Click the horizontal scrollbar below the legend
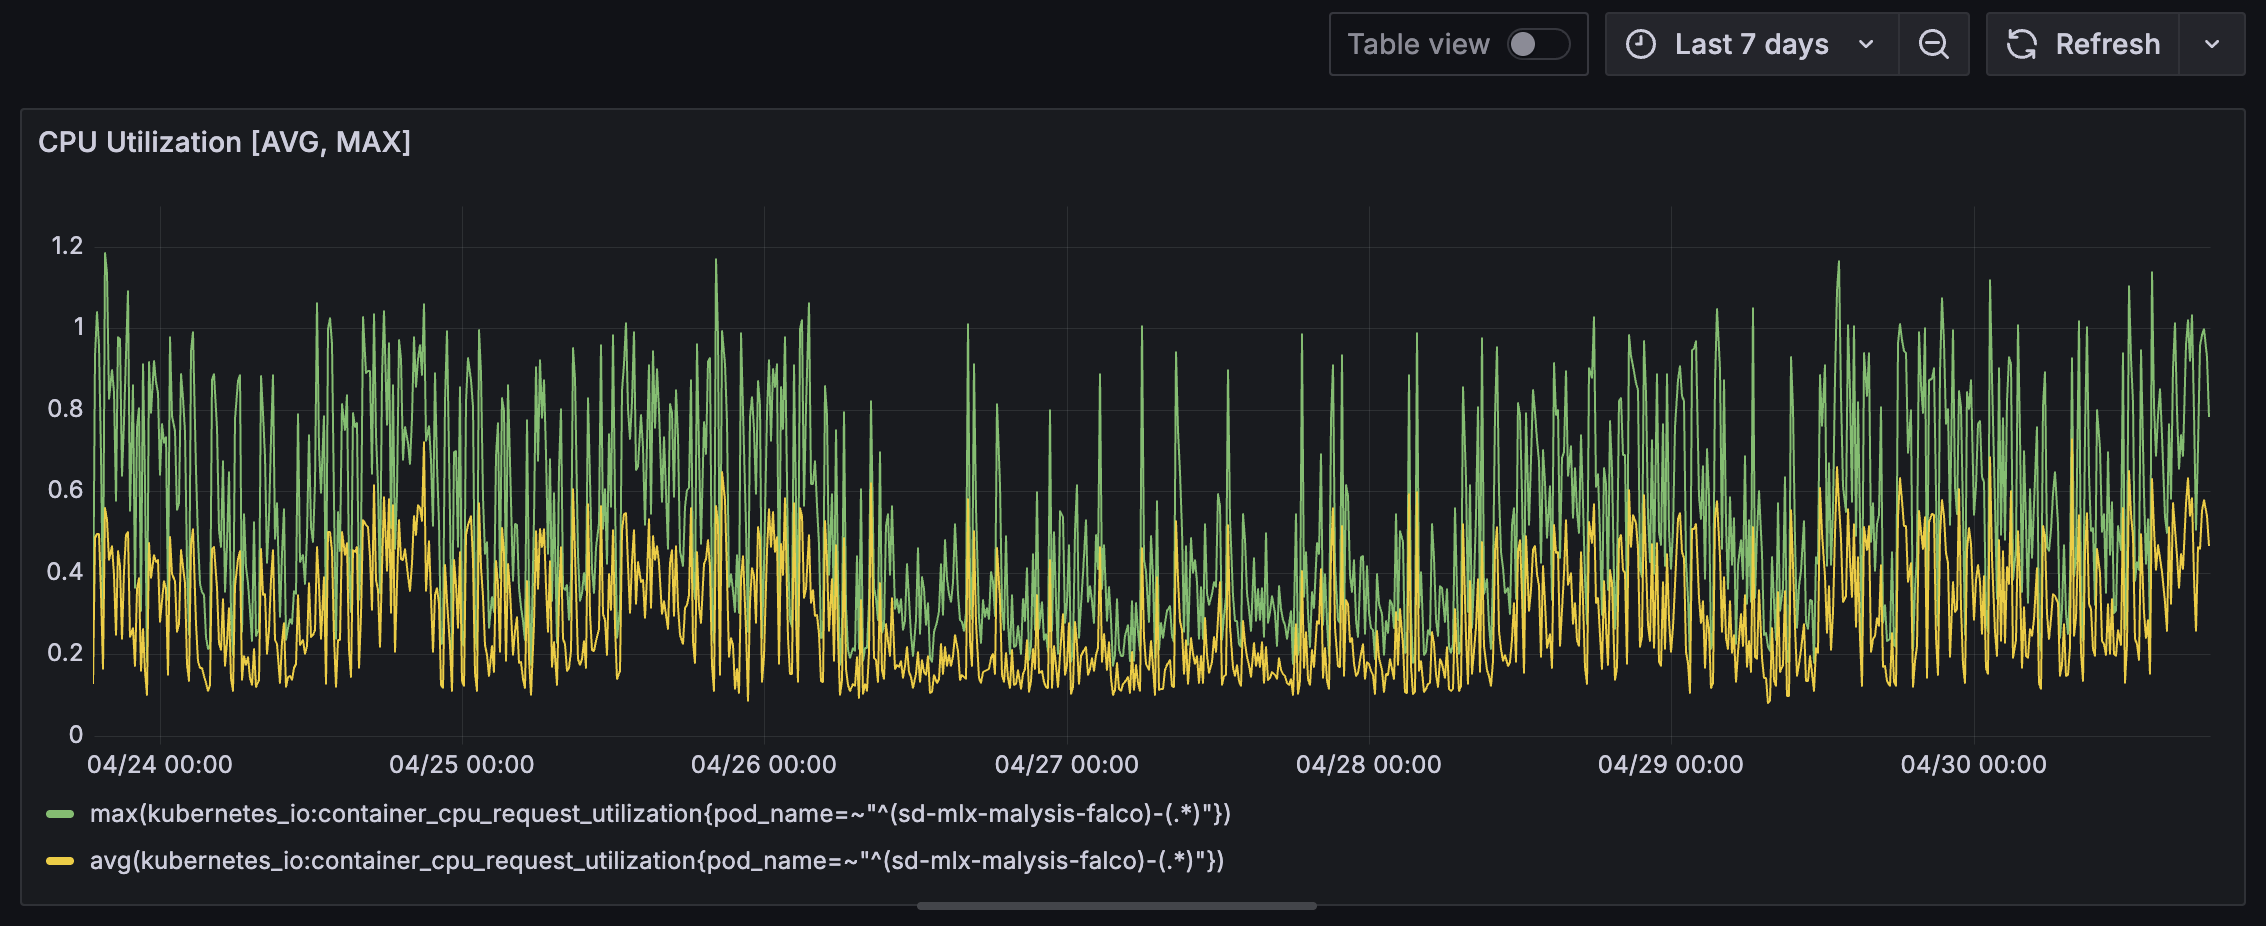2266x926 pixels. [1117, 905]
